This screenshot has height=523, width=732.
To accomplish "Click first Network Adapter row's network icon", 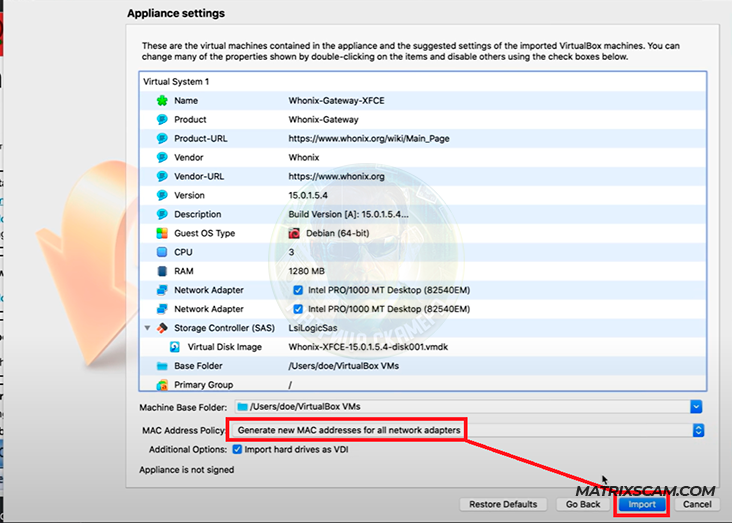I will click(x=162, y=290).
